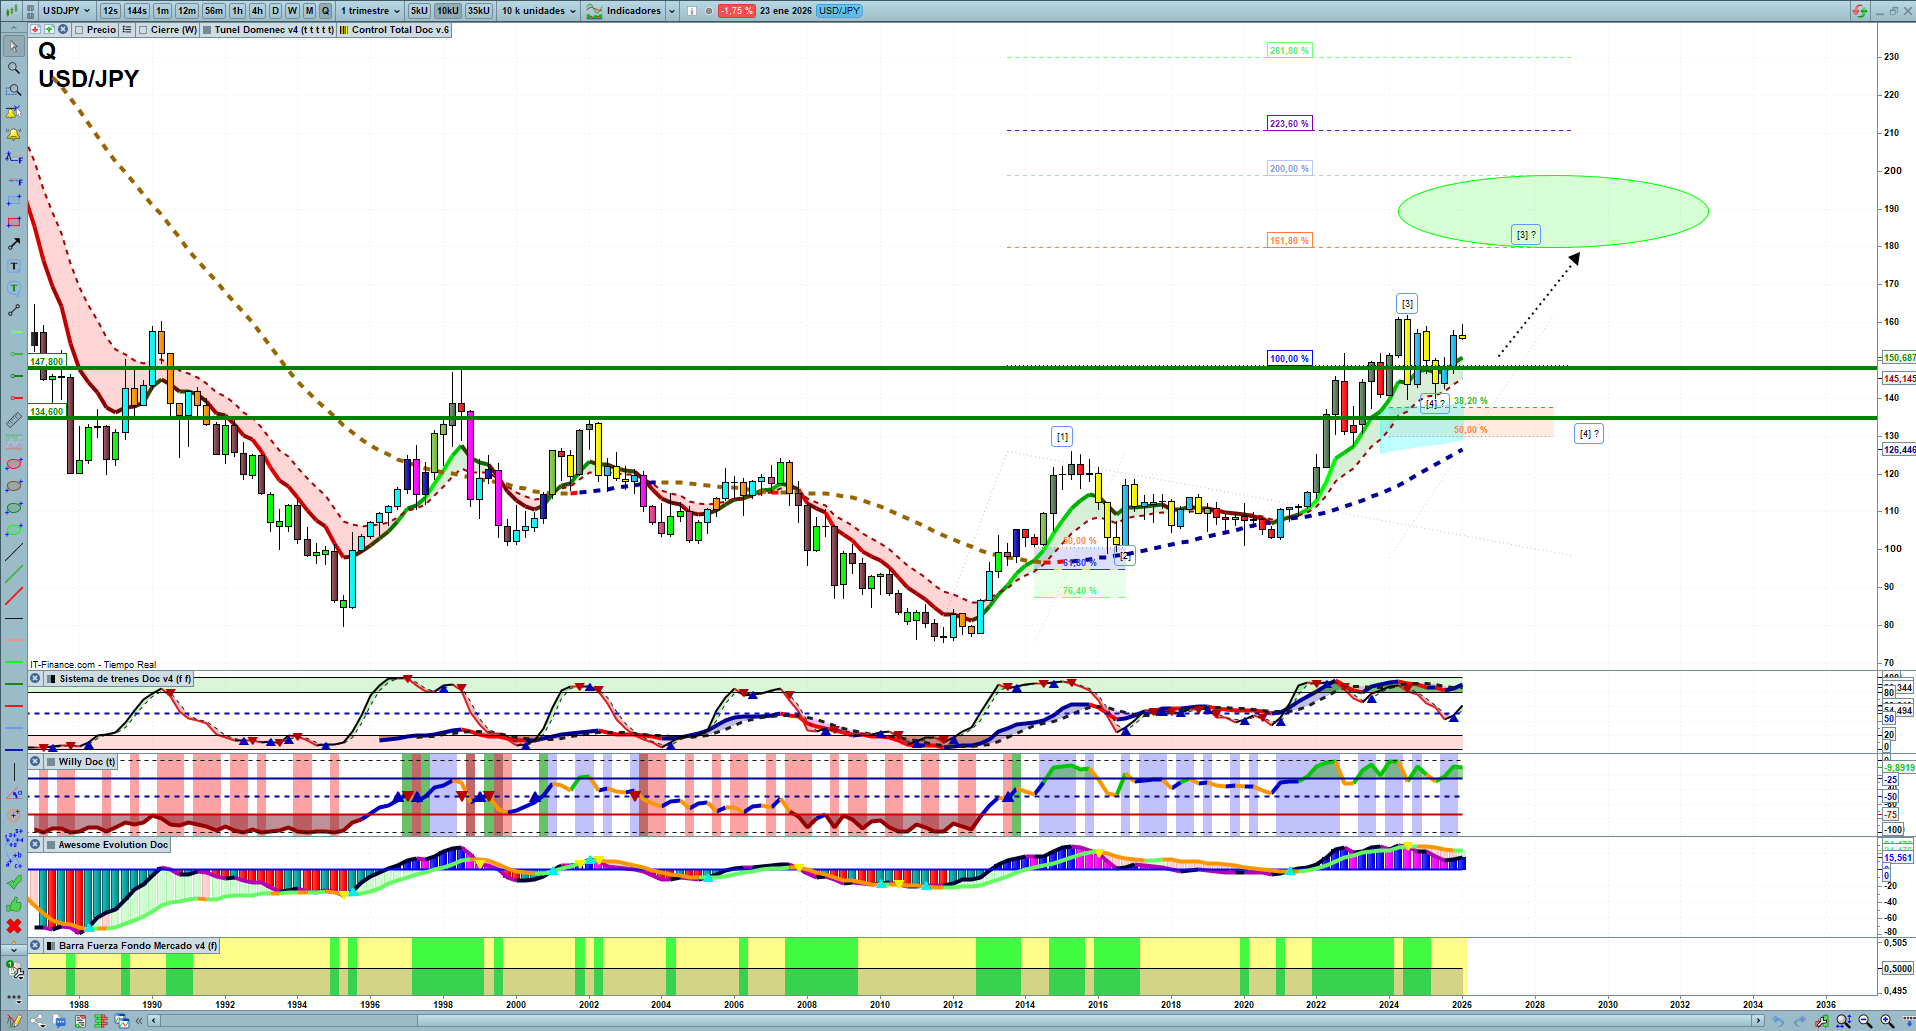
Task: Close the Willy Doc indicator panel
Action: click(35, 762)
